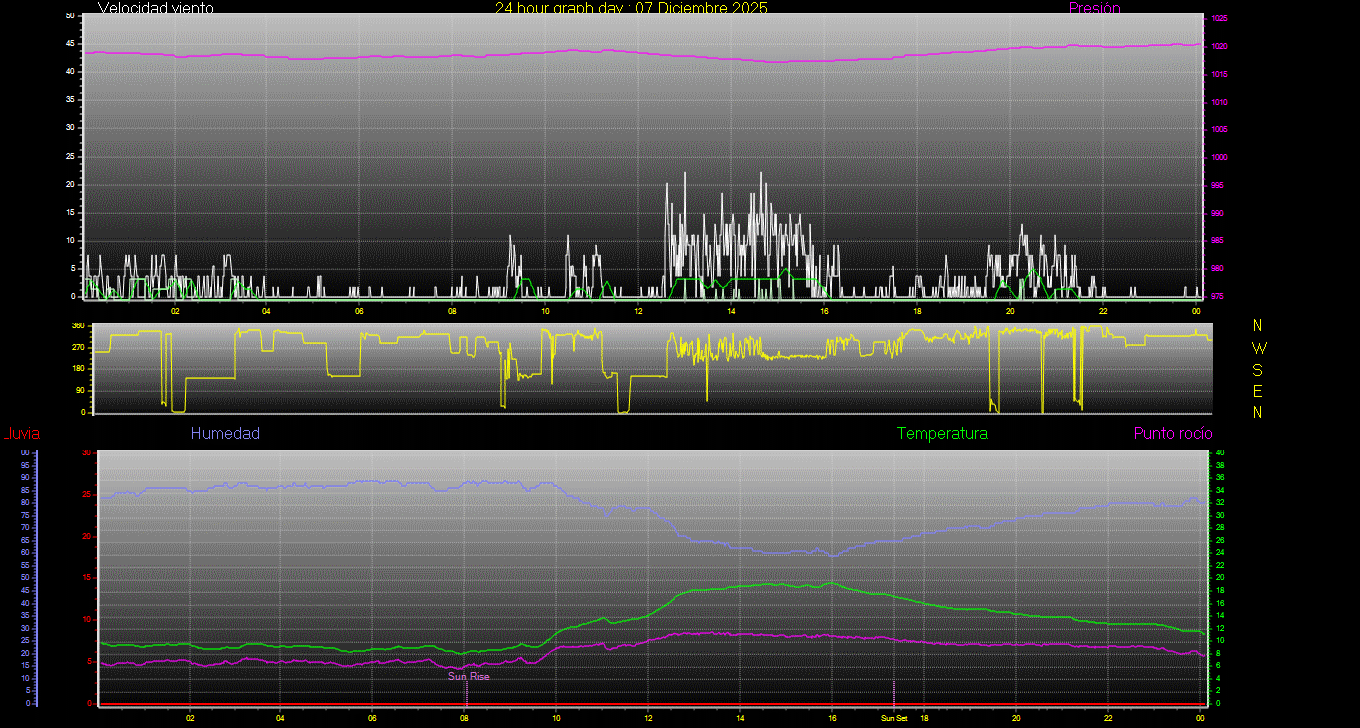Screen dimensions: 1360x728
Task: Click hour 20 on temperature graph time axis
Action: pyautogui.click(x=1016, y=717)
